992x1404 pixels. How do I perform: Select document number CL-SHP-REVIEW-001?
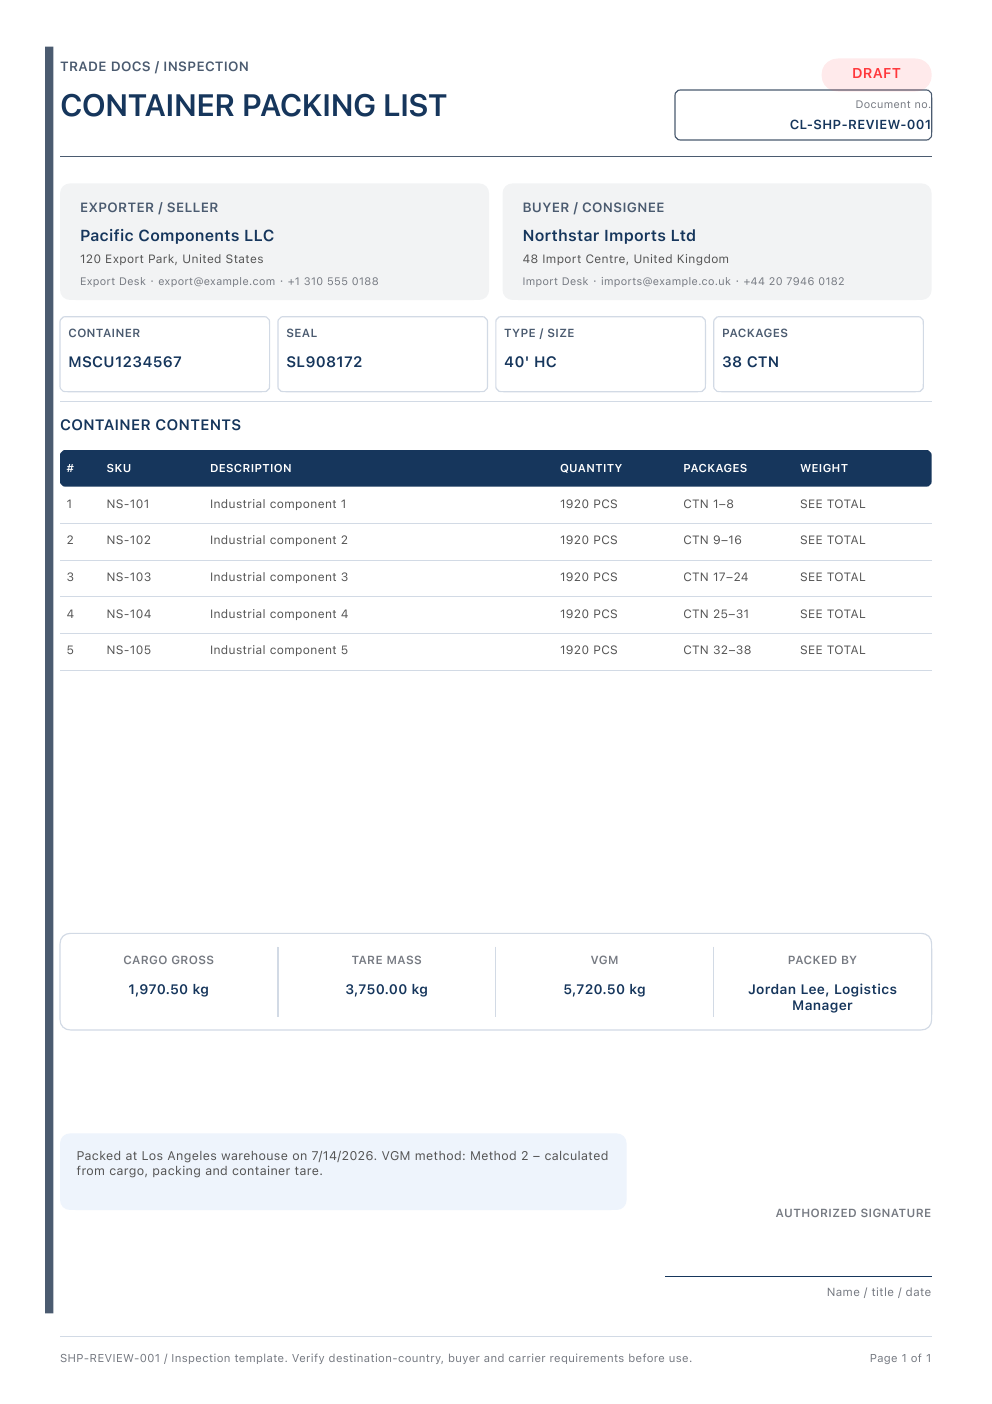pyautogui.click(x=860, y=125)
